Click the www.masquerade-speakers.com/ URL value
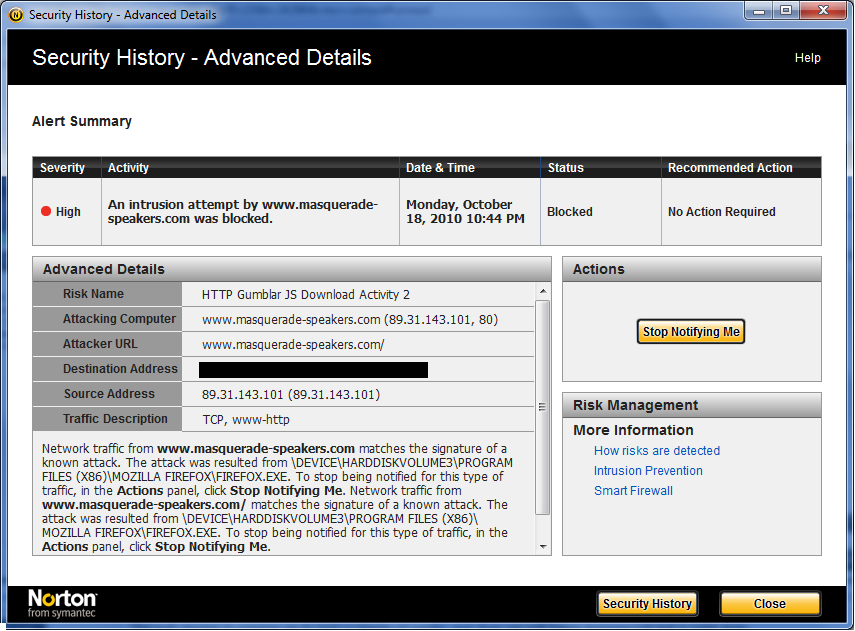 point(293,345)
